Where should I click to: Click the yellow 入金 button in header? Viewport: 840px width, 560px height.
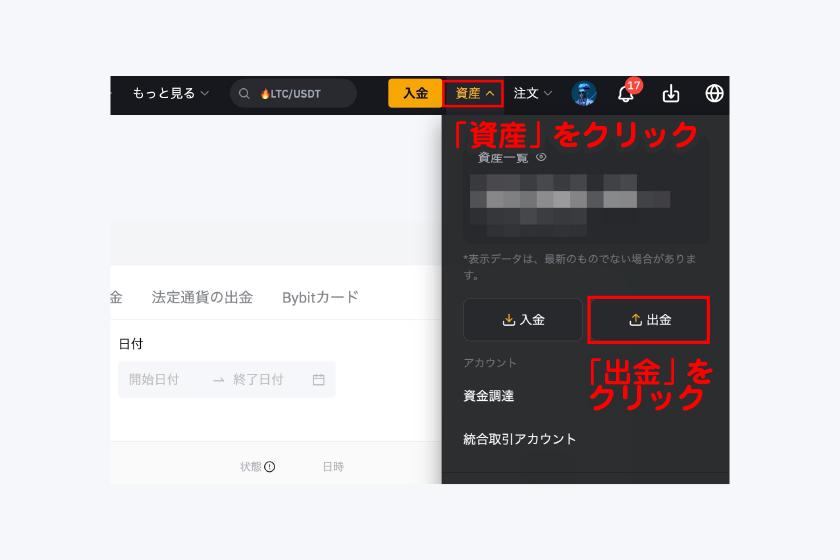pyautogui.click(x=415, y=93)
